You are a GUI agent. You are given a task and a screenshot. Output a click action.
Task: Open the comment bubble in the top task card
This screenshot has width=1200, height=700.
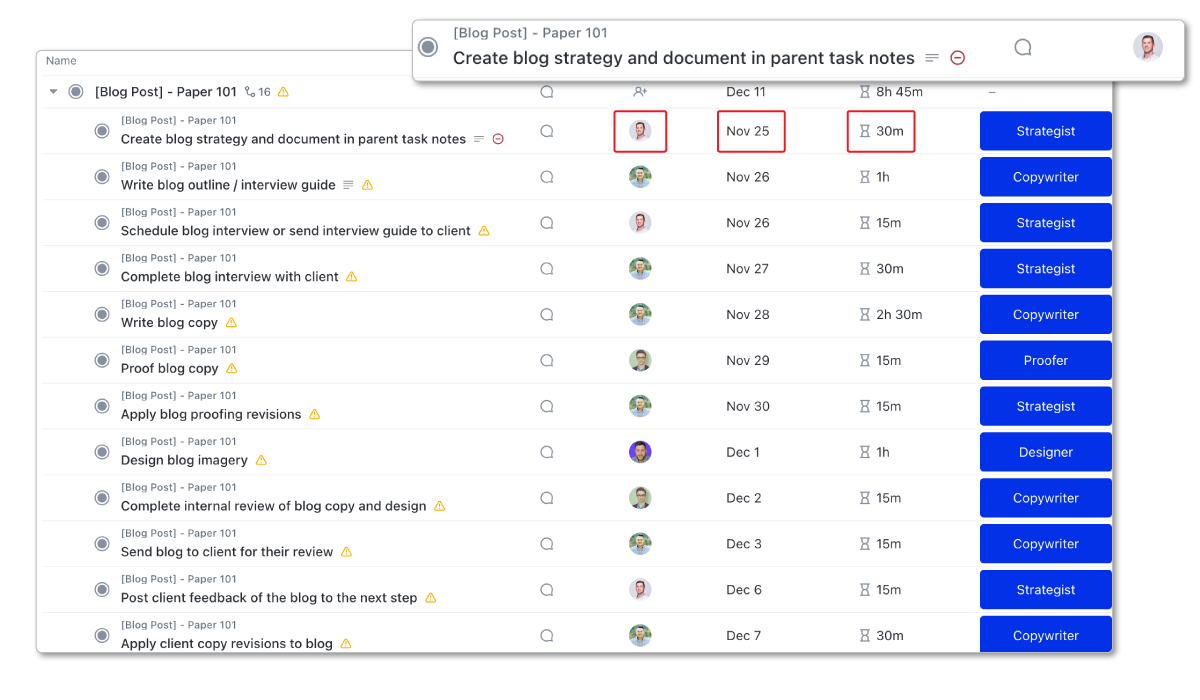(x=1022, y=46)
